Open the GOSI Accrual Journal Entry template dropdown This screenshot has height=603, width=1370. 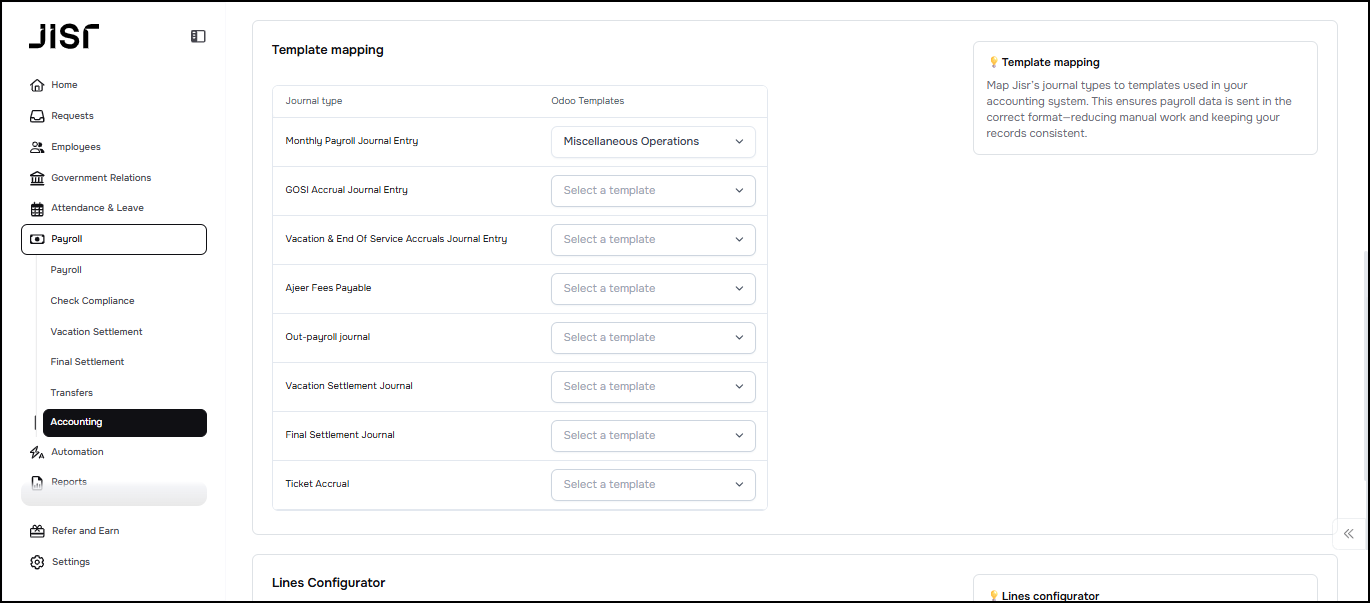pos(653,190)
